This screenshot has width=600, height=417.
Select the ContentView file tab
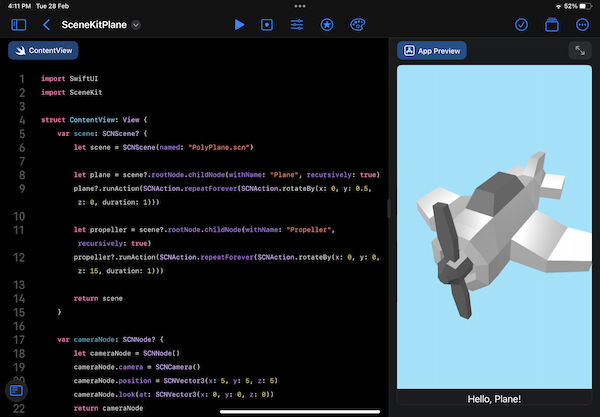click(43, 50)
